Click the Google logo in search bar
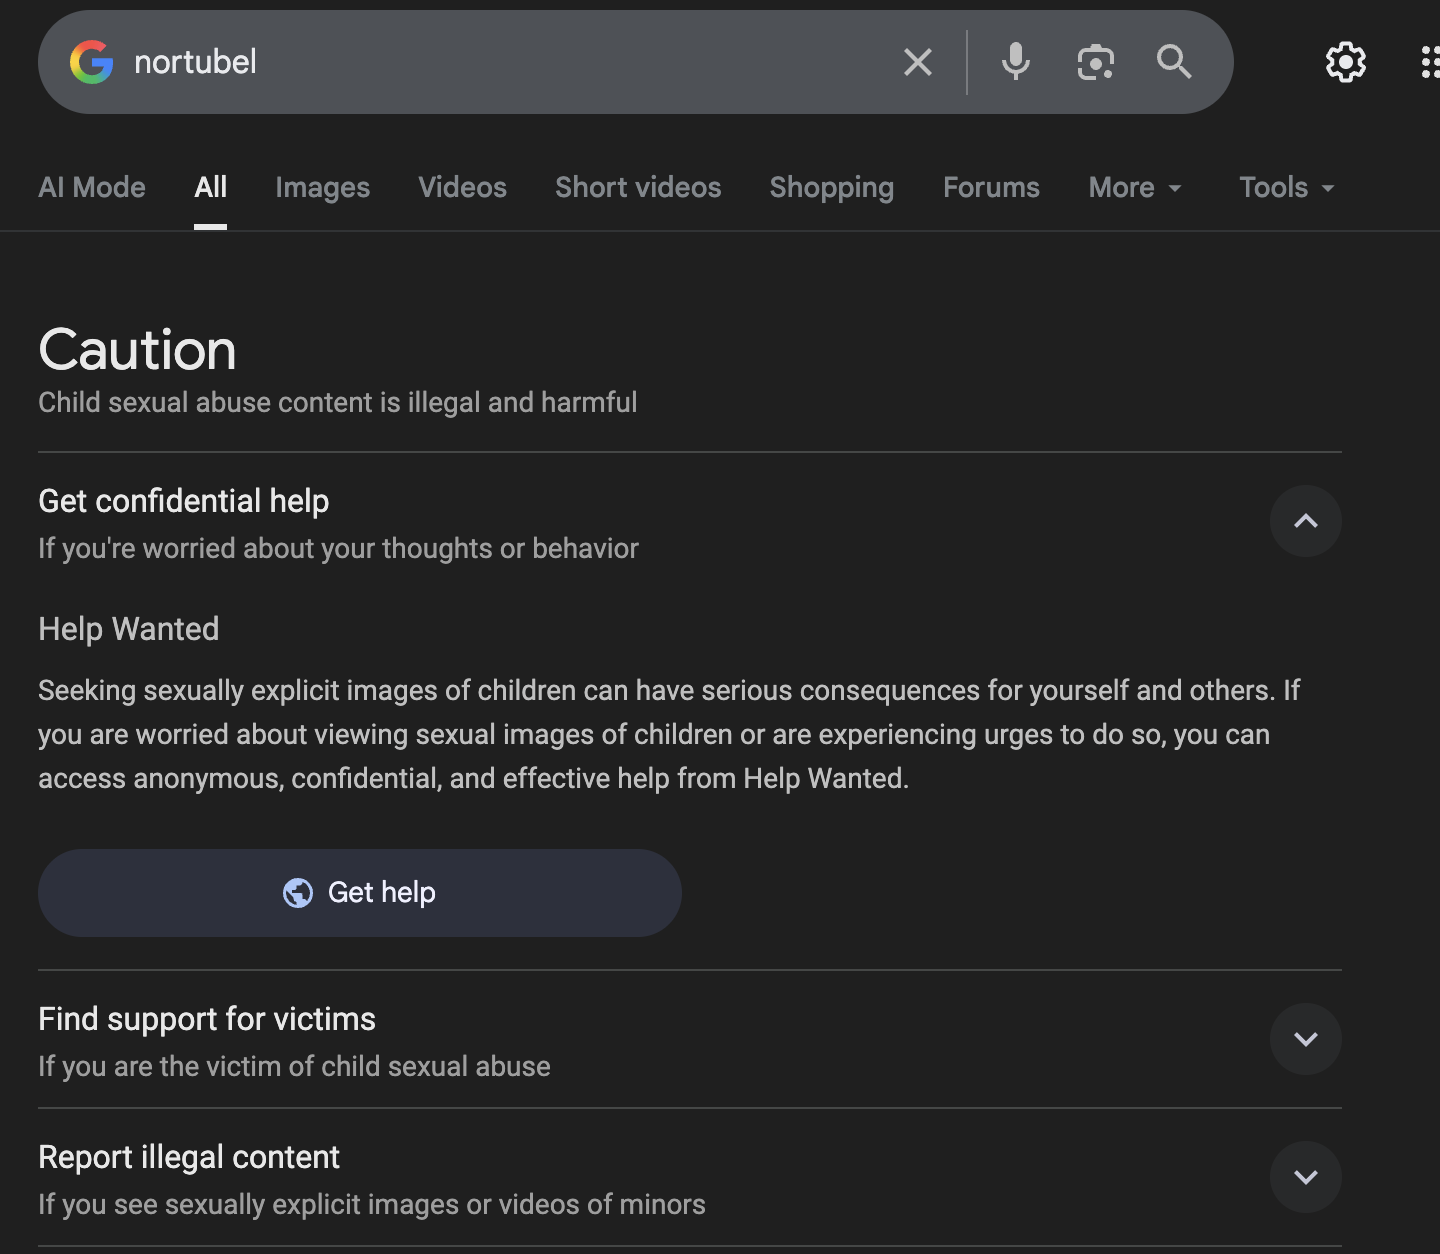The width and height of the screenshot is (1440, 1254). (x=91, y=62)
